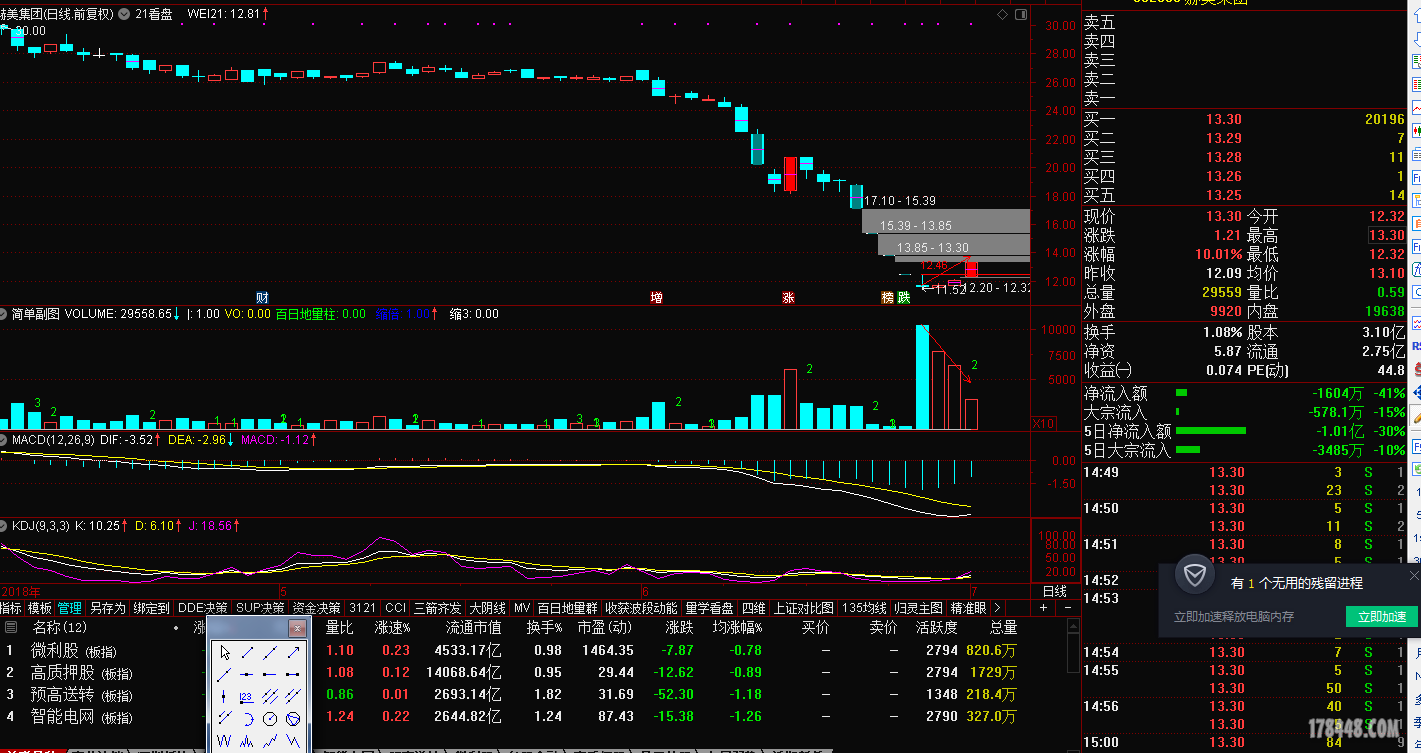Sort list by 流通市值 column header
The image size is (1421, 753).
coord(474,628)
